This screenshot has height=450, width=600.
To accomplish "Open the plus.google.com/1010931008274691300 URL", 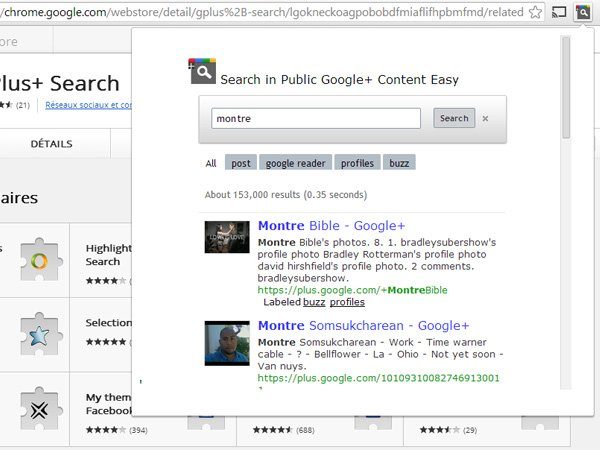I will point(378,378).
